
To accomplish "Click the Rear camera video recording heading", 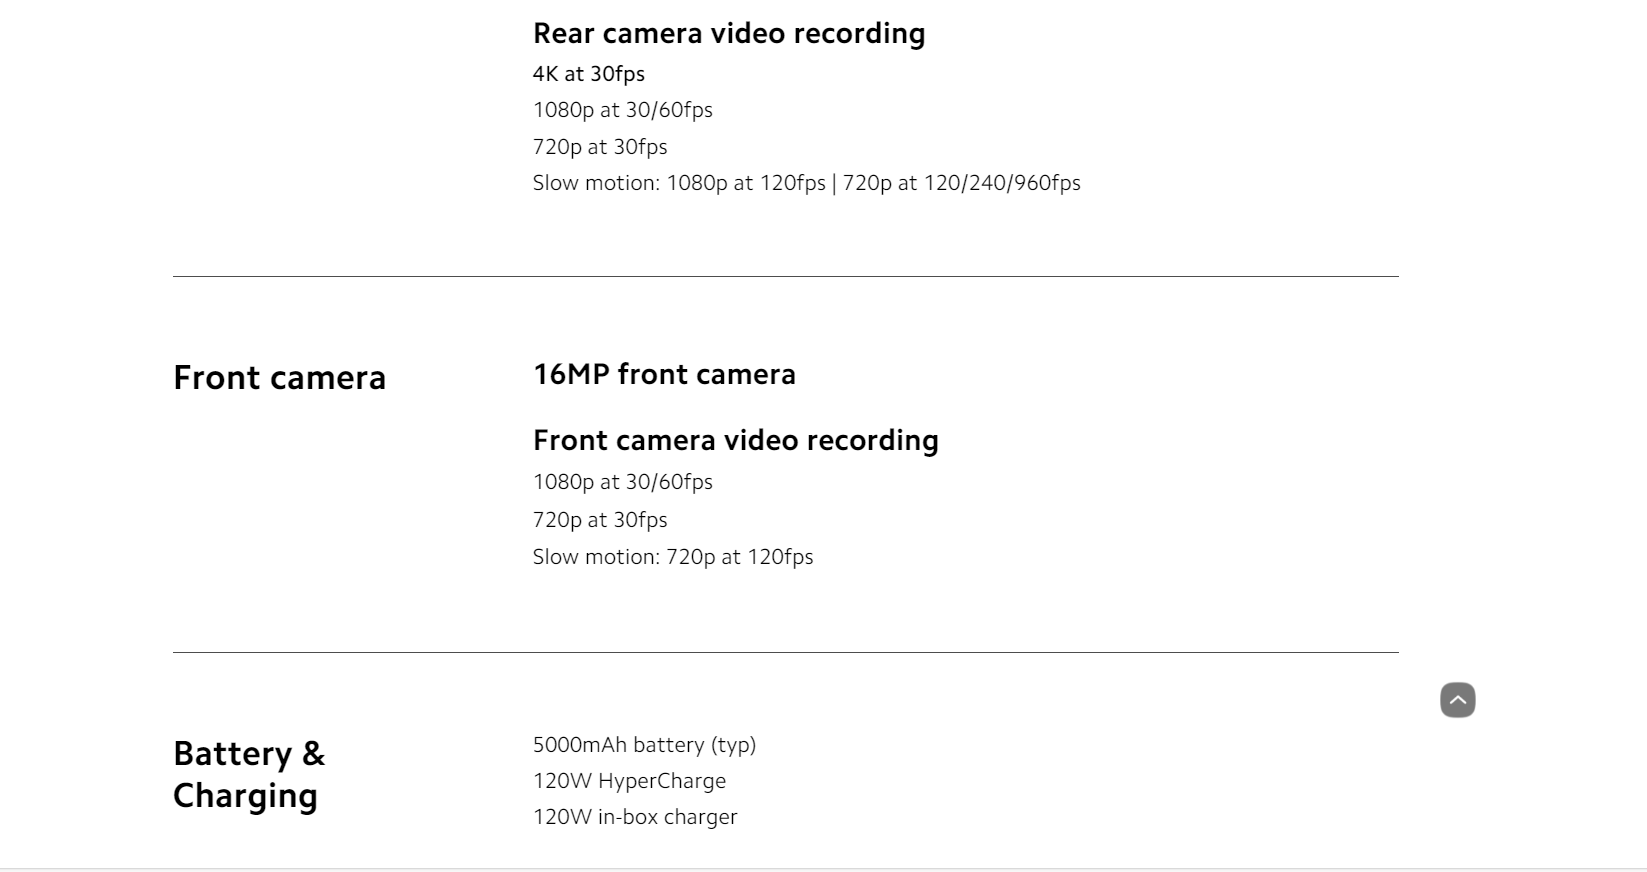I will 729,33.
